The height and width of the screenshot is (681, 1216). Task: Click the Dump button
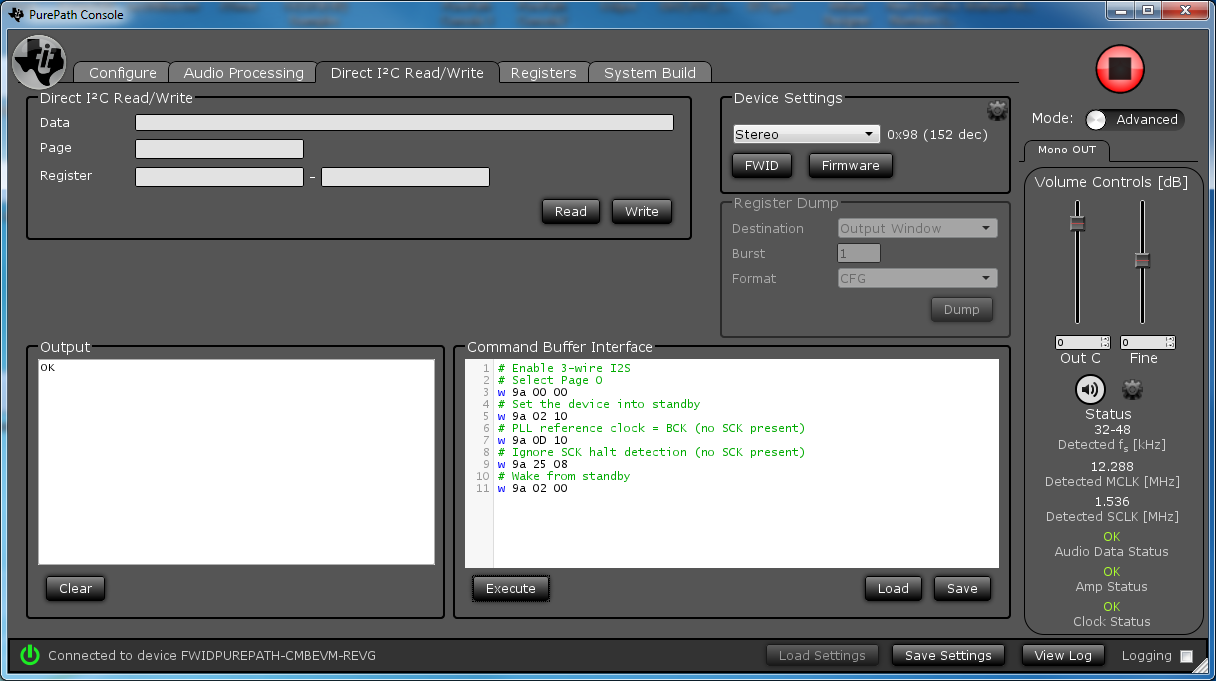[x=961, y=309]
